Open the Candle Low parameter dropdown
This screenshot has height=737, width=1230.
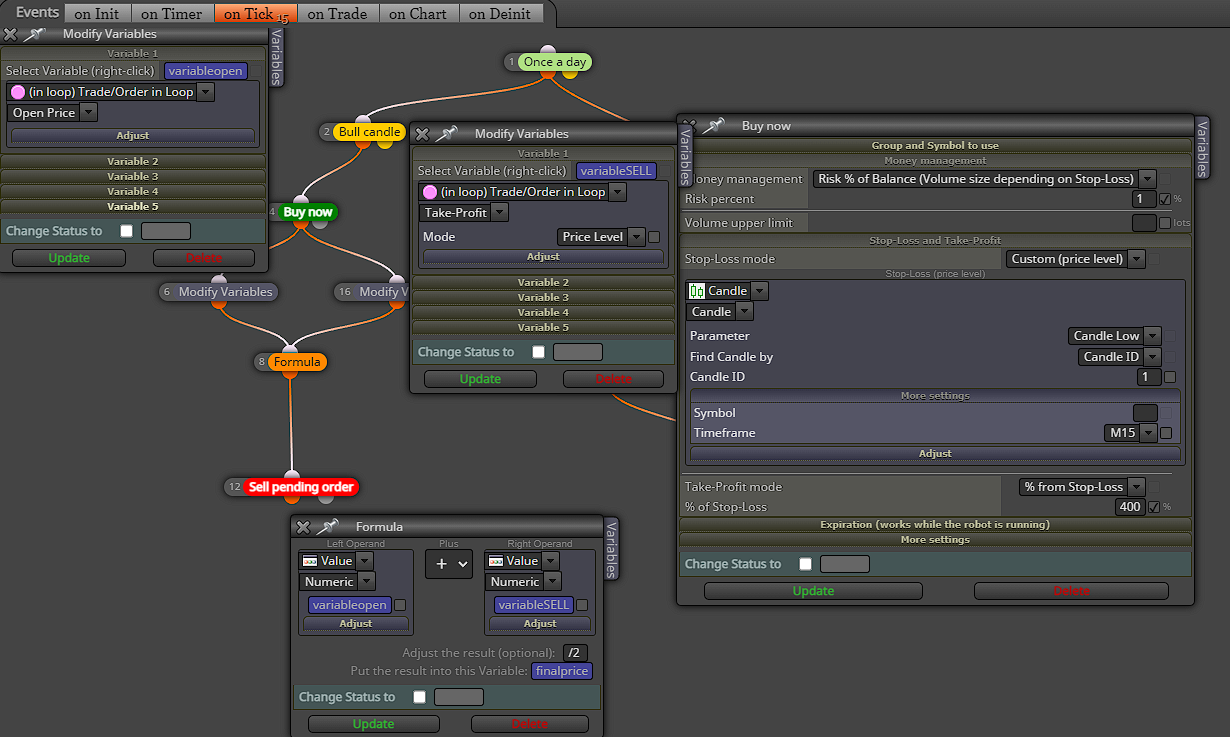click(1114, 336)
